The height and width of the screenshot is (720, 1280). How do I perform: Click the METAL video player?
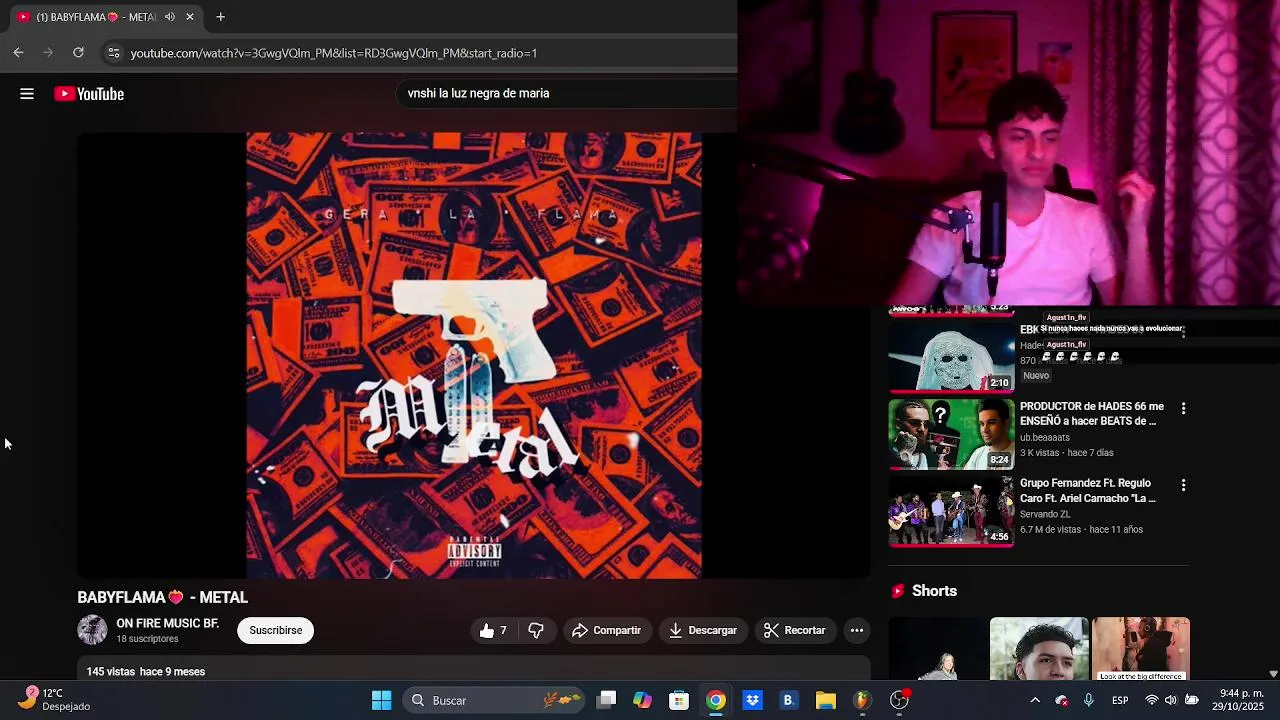(x=474, y=356)
